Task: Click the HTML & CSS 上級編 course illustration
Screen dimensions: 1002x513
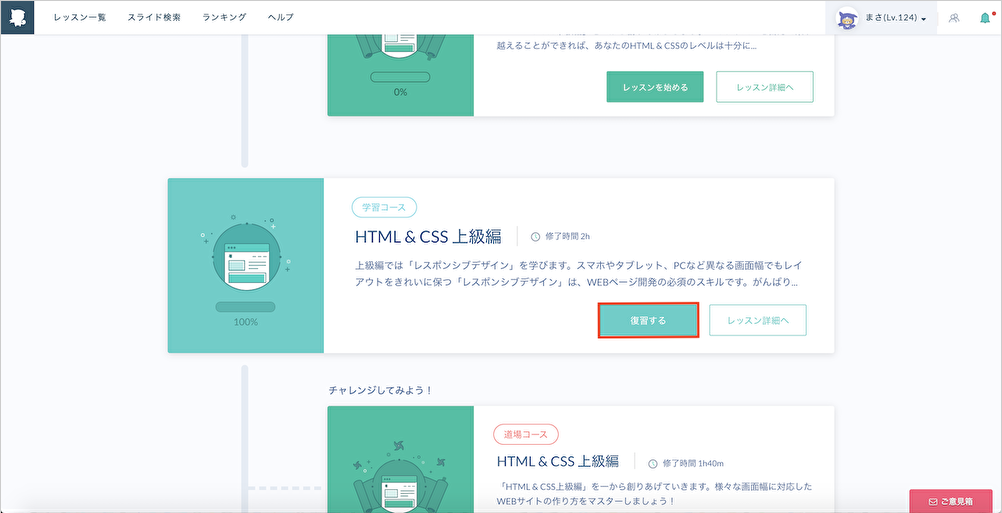Action: point(245,254)
